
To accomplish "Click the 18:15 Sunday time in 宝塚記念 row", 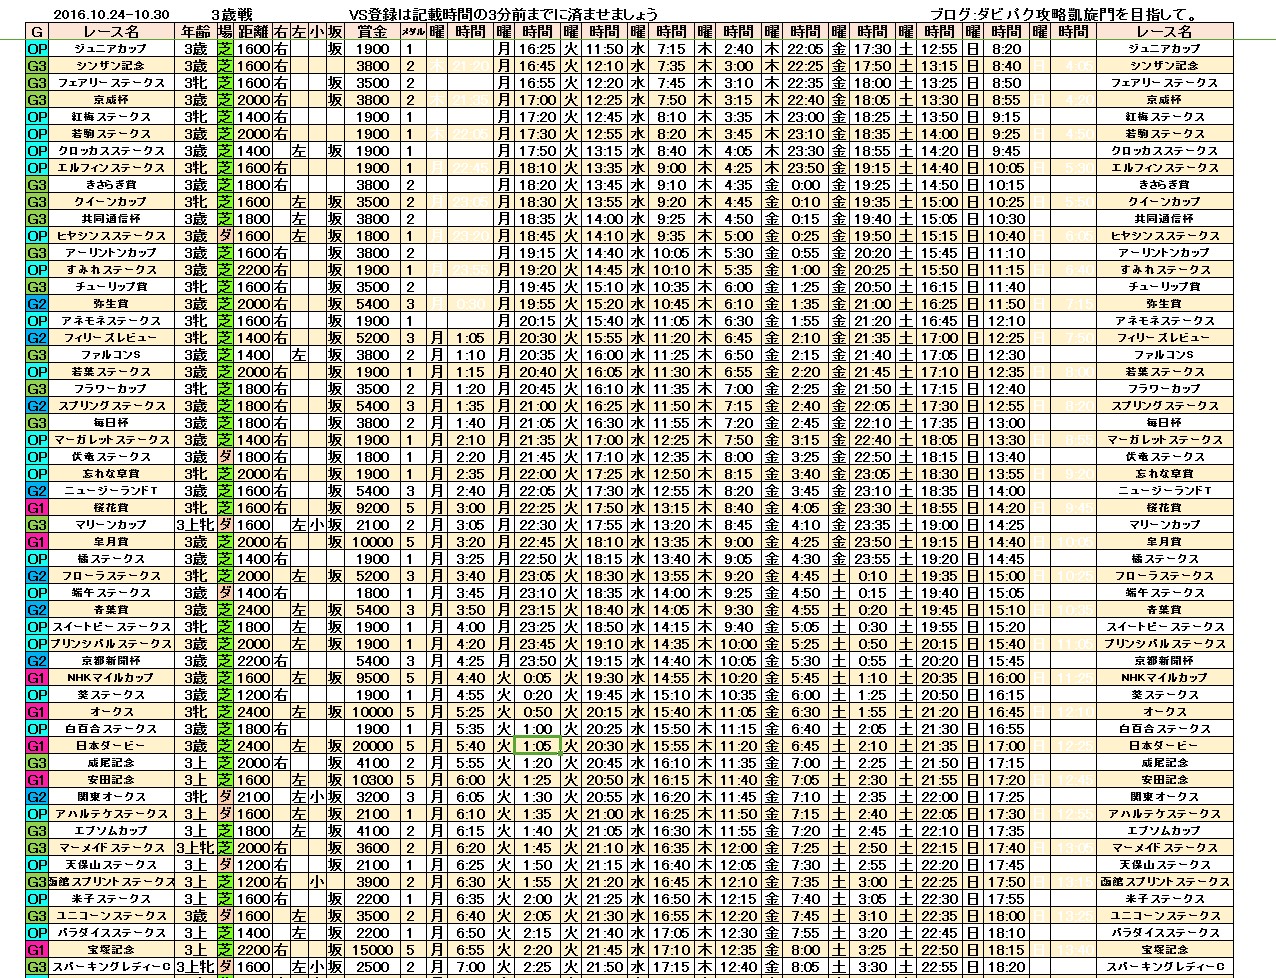I will click(x=1006, y=950).
